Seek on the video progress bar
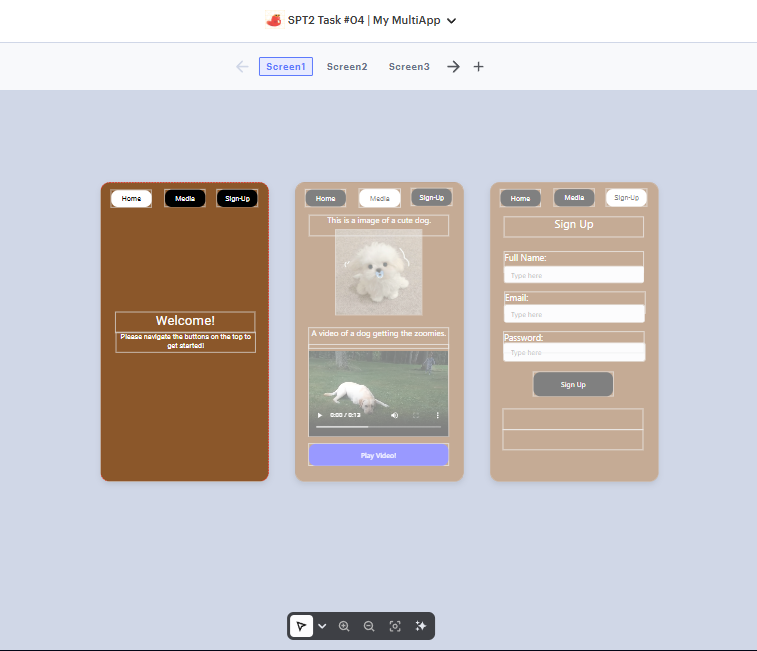Viewport: 757px width, 651px height. tap(378, 427)
